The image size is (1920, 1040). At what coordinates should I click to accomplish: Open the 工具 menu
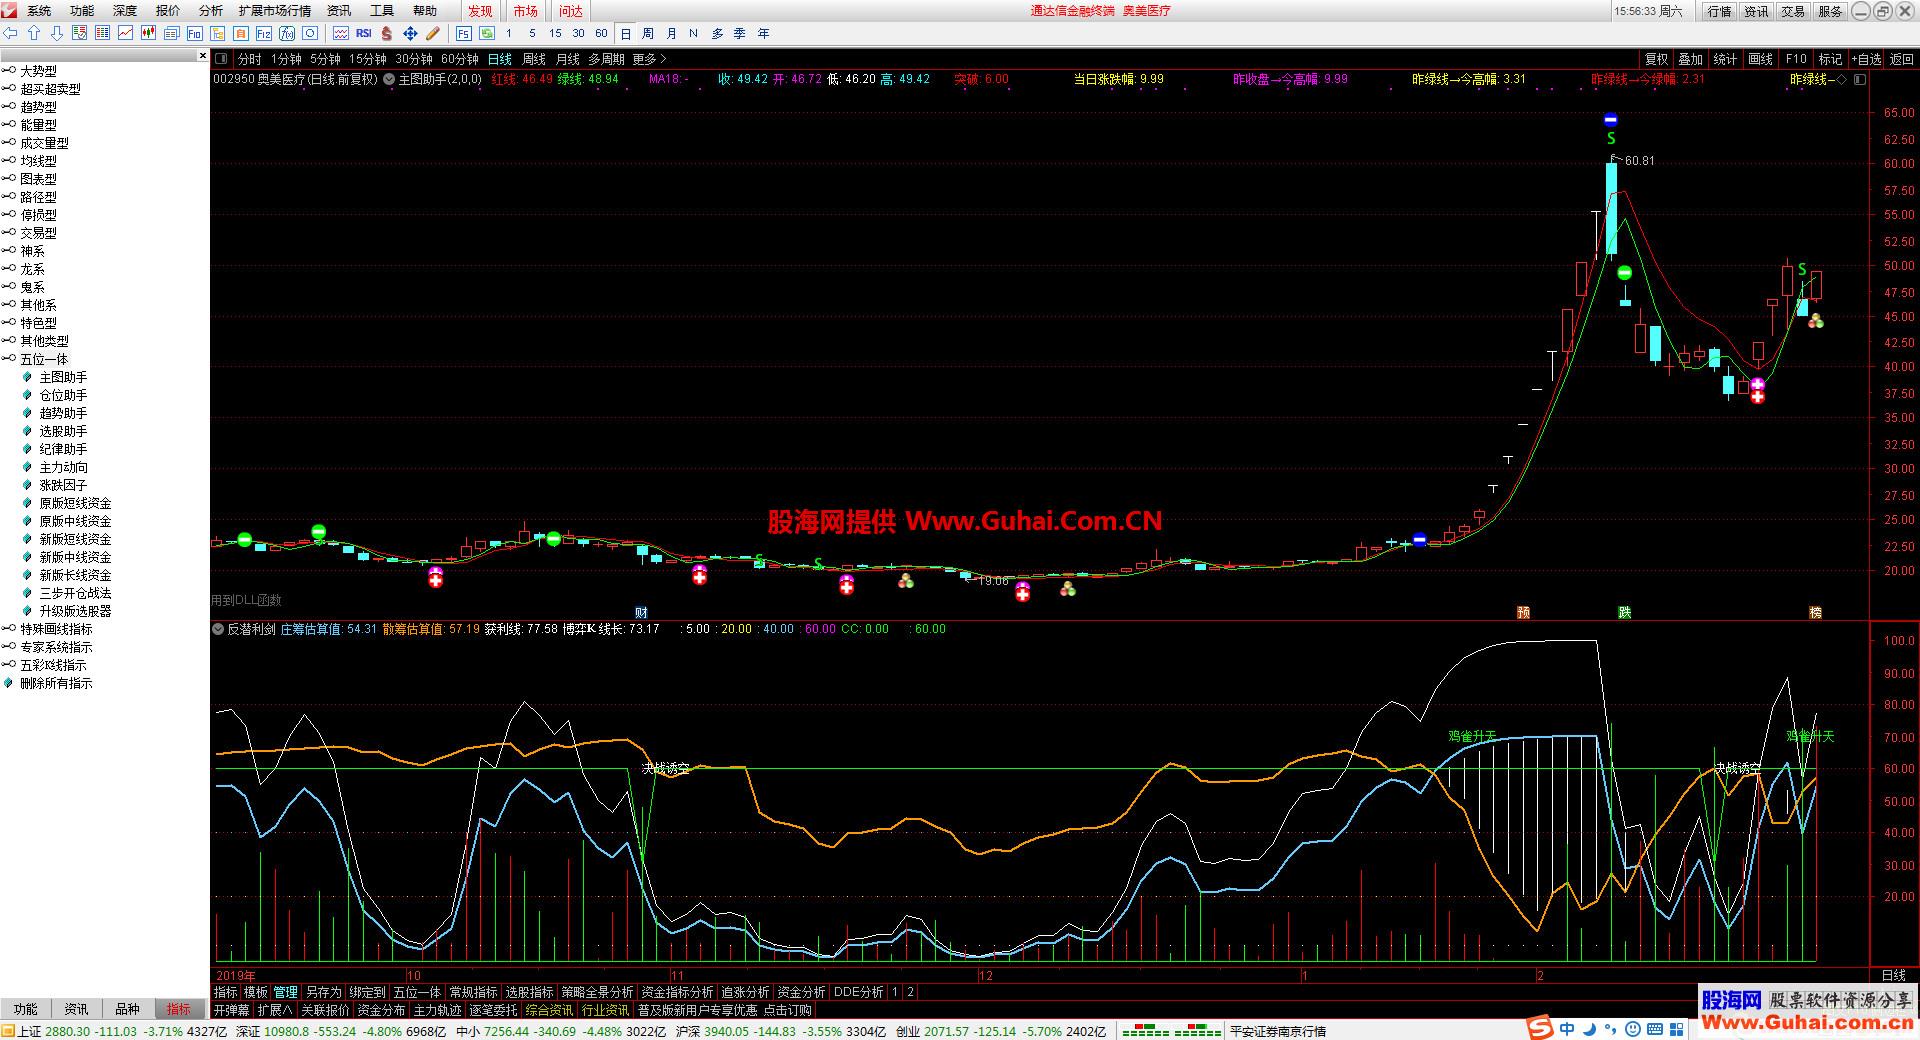tap(382, 11)
